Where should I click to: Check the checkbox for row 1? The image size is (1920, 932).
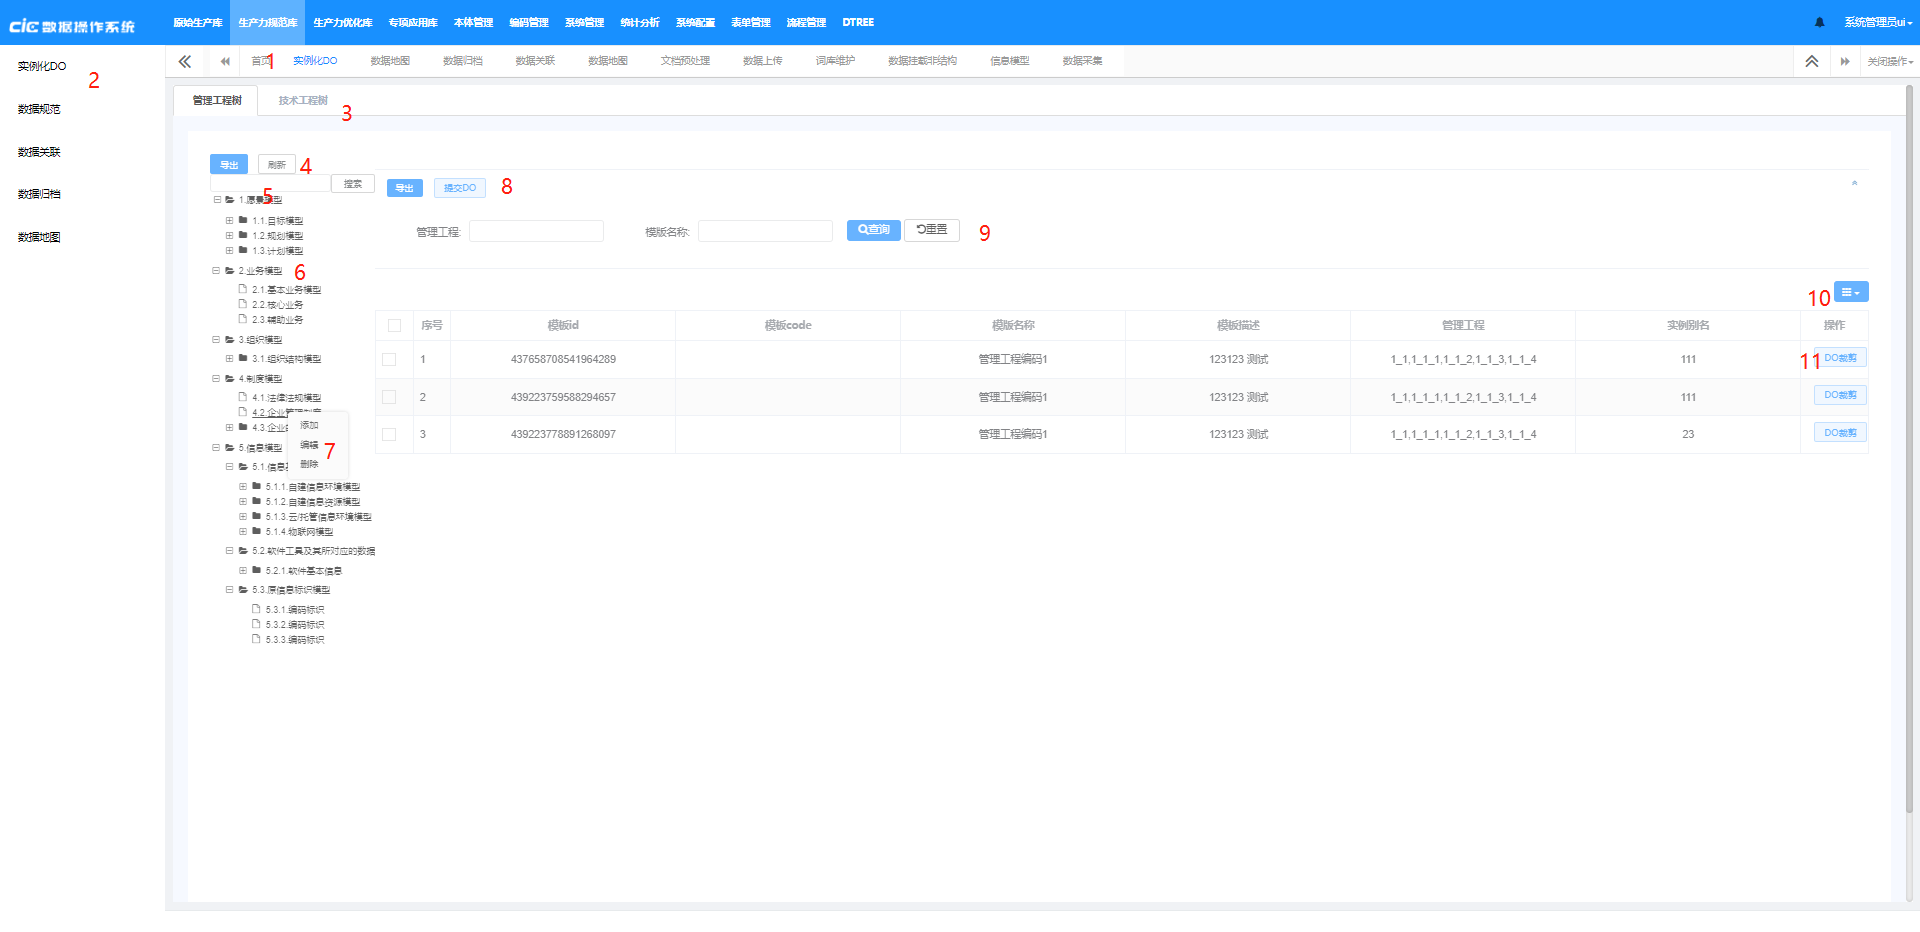pos(390,358)
